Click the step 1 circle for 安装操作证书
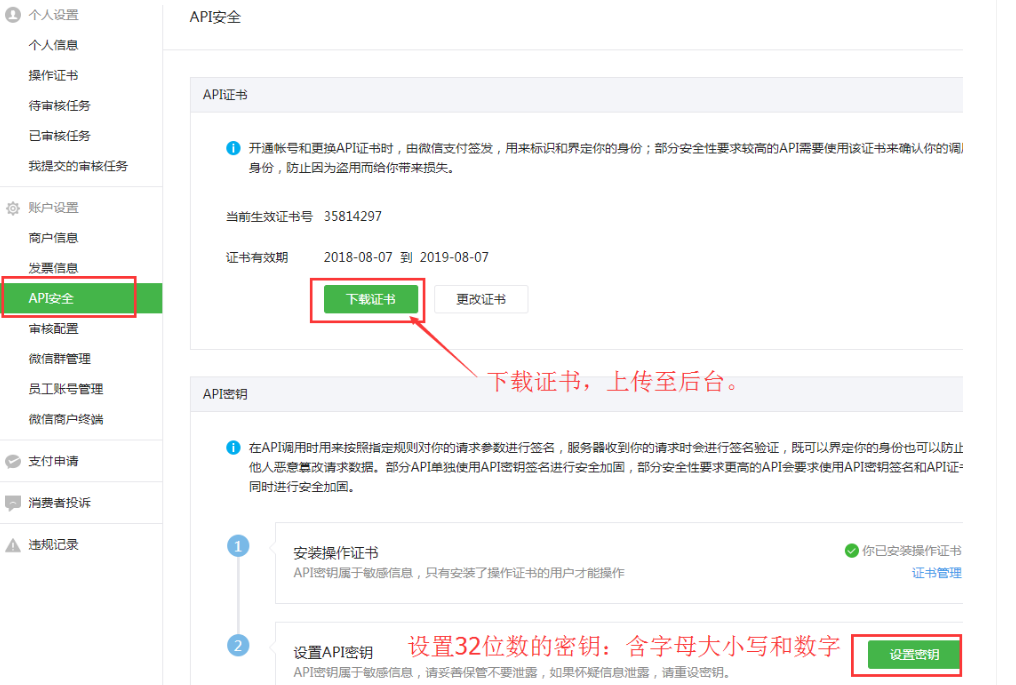 (x=238, y=546)
